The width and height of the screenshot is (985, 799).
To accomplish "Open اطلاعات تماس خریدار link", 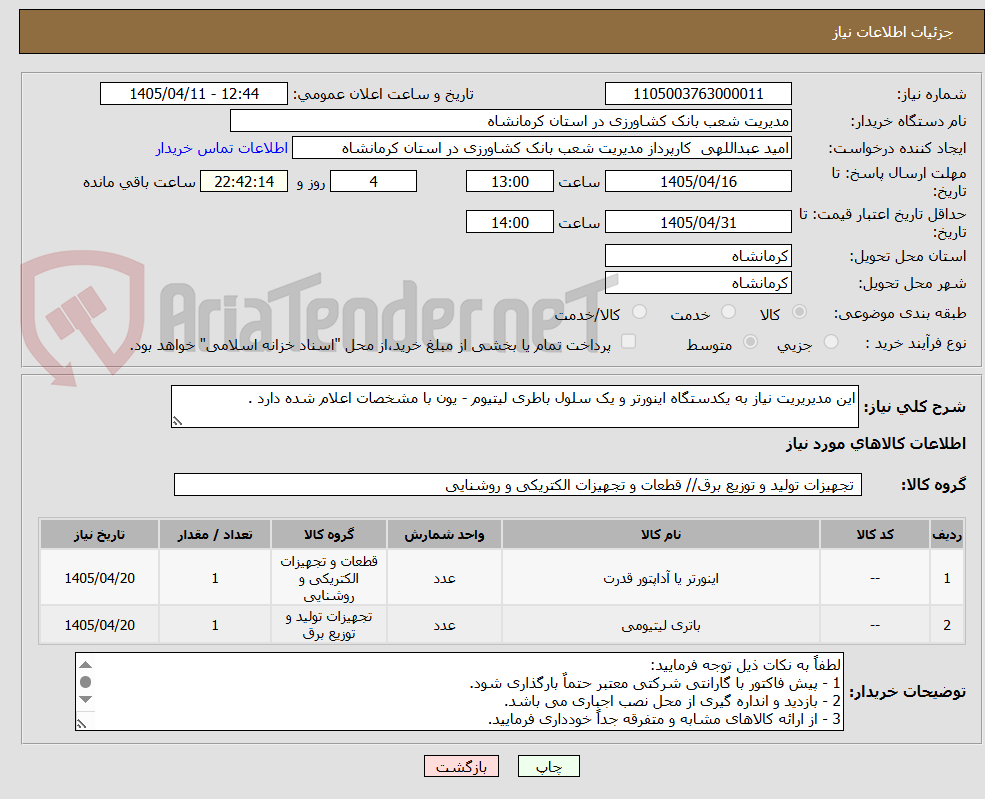I will click(222, 148).
